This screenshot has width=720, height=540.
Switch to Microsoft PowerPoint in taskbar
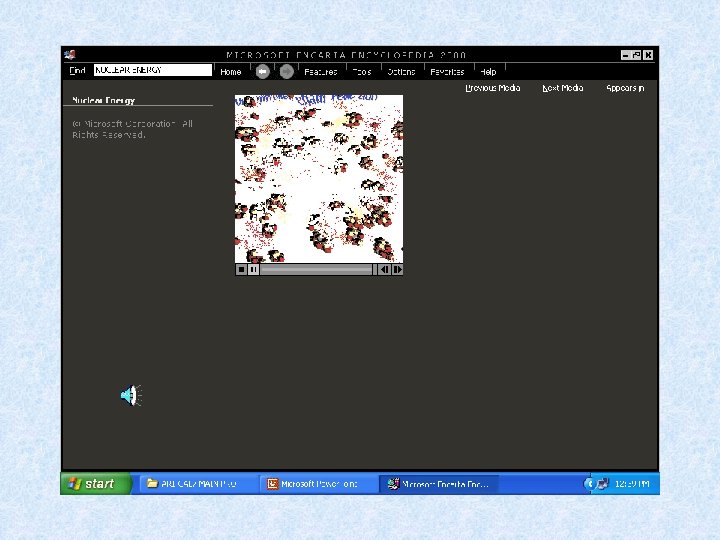(x=318, y=484)
